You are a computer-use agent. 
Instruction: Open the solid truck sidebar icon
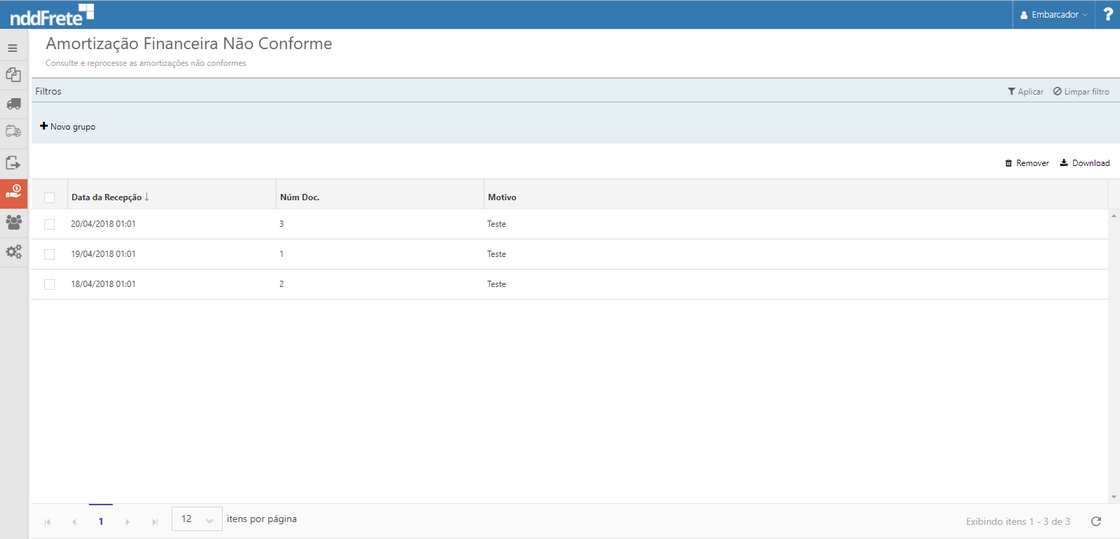point(14,104)
